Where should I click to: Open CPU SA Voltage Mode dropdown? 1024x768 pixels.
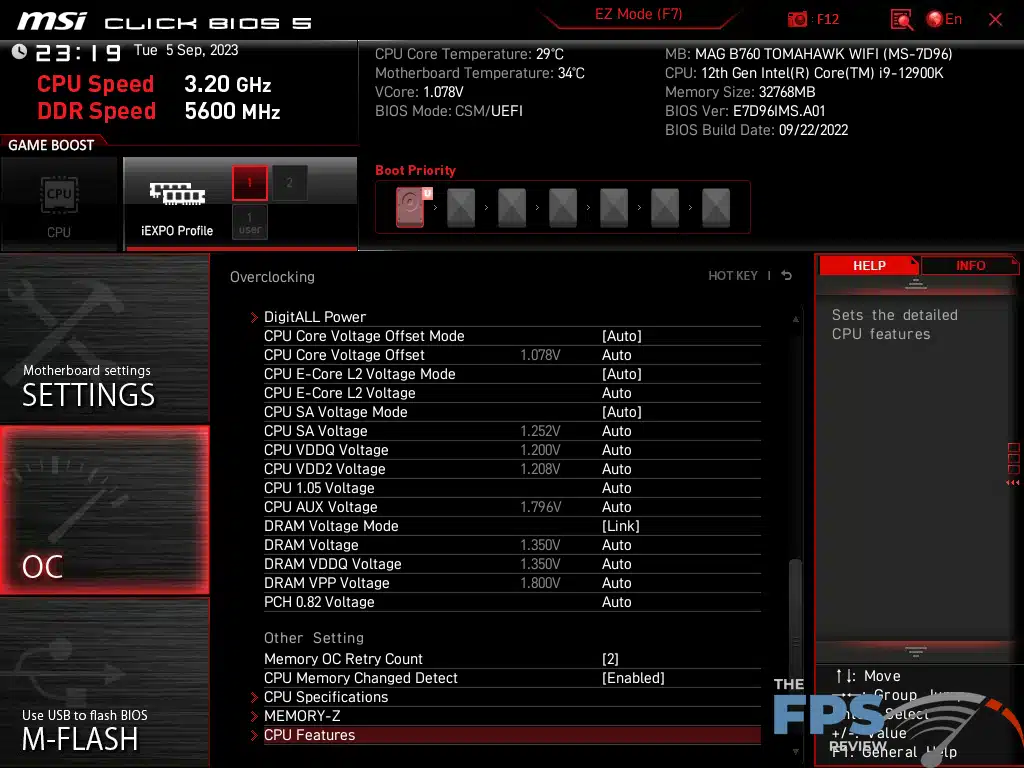[x=622, y=411]
